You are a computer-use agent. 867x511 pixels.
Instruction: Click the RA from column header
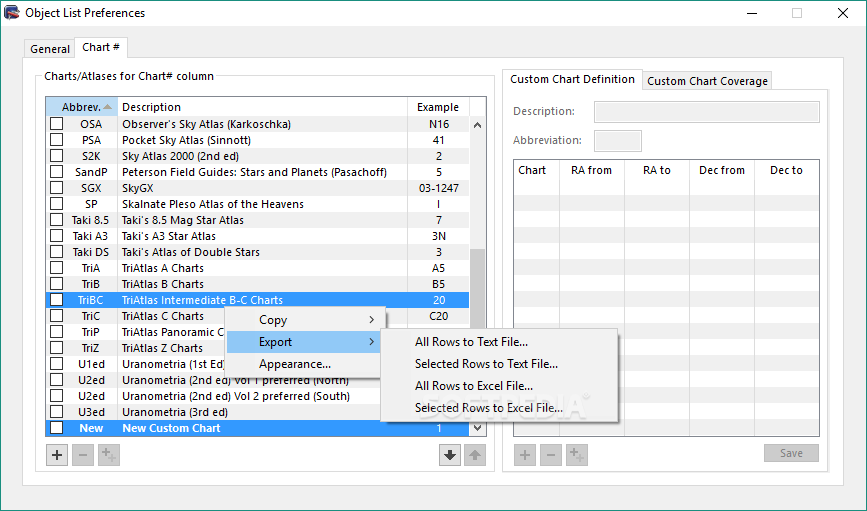pyautogui.click(x=592, y=170)
